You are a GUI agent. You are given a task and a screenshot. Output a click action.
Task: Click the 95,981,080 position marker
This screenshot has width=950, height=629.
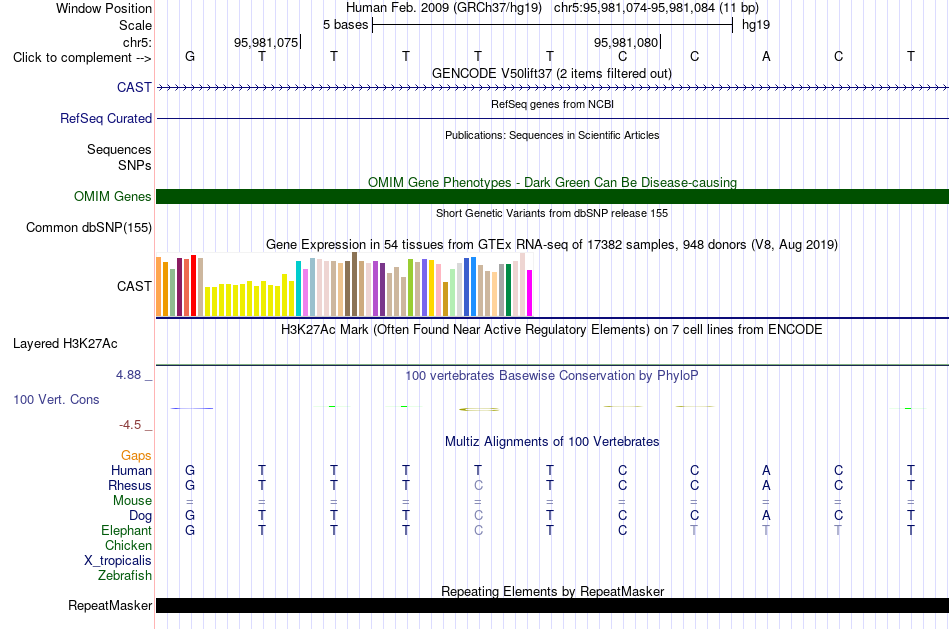tap(626, 42)
